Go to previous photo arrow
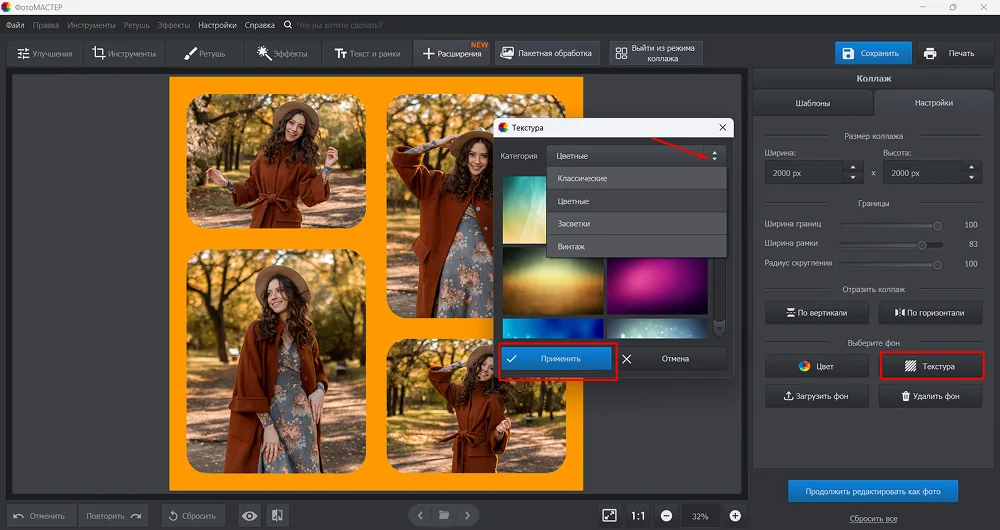 coord(420,515)
